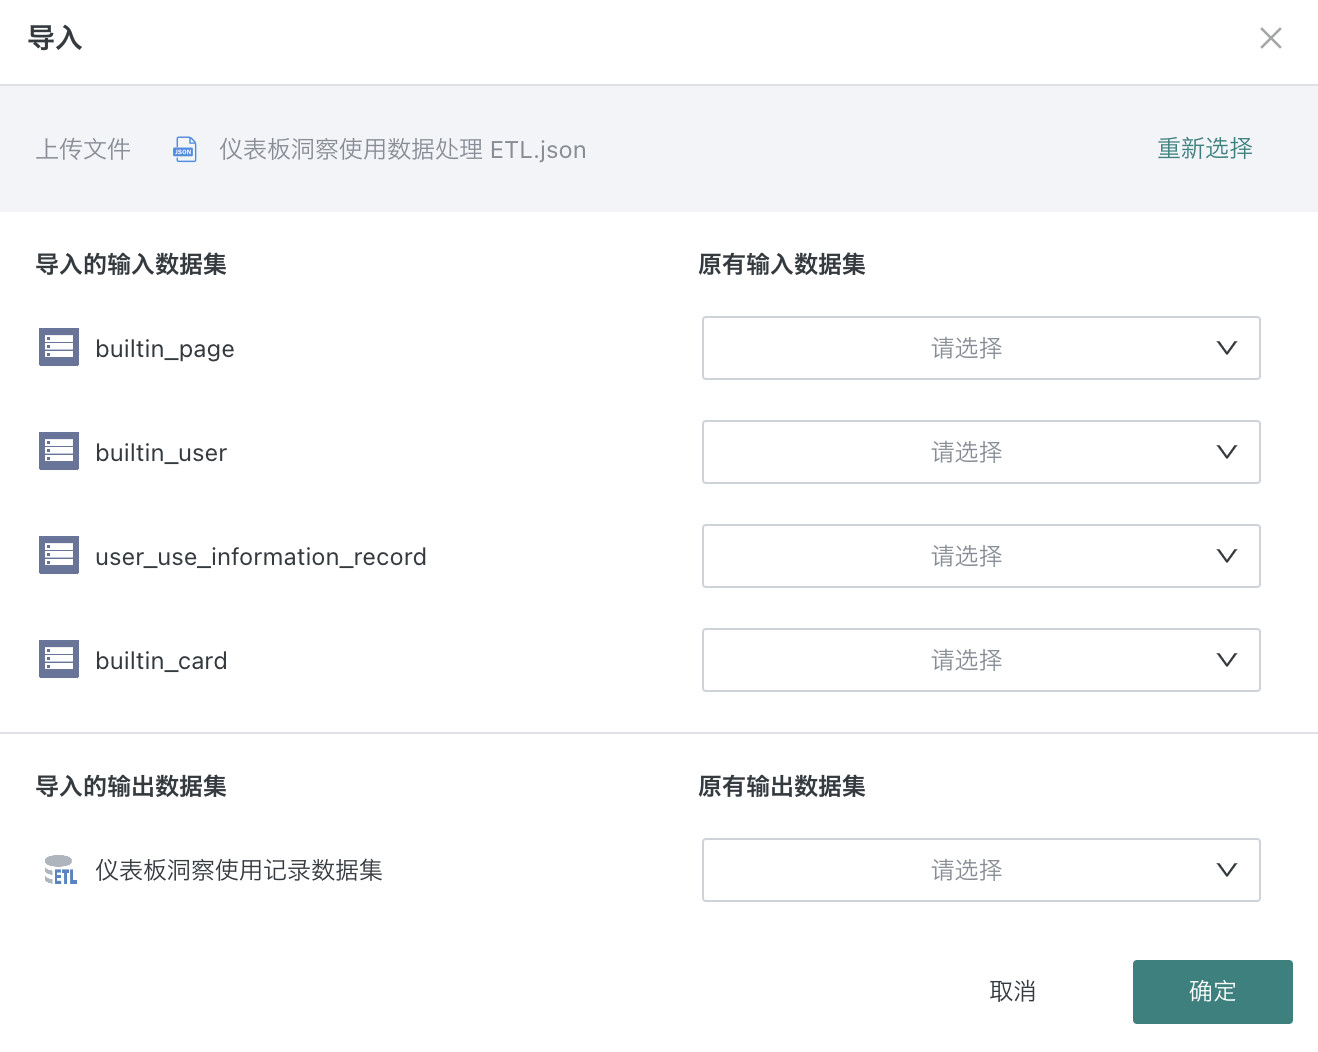Click the builtin_card dataset name
This screenshot has width=1318, height=1052.
click(161, 661)
